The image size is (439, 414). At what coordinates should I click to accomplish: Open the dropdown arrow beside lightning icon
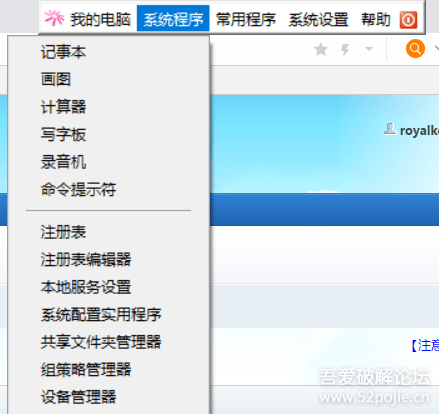click(x=369, y=49)
